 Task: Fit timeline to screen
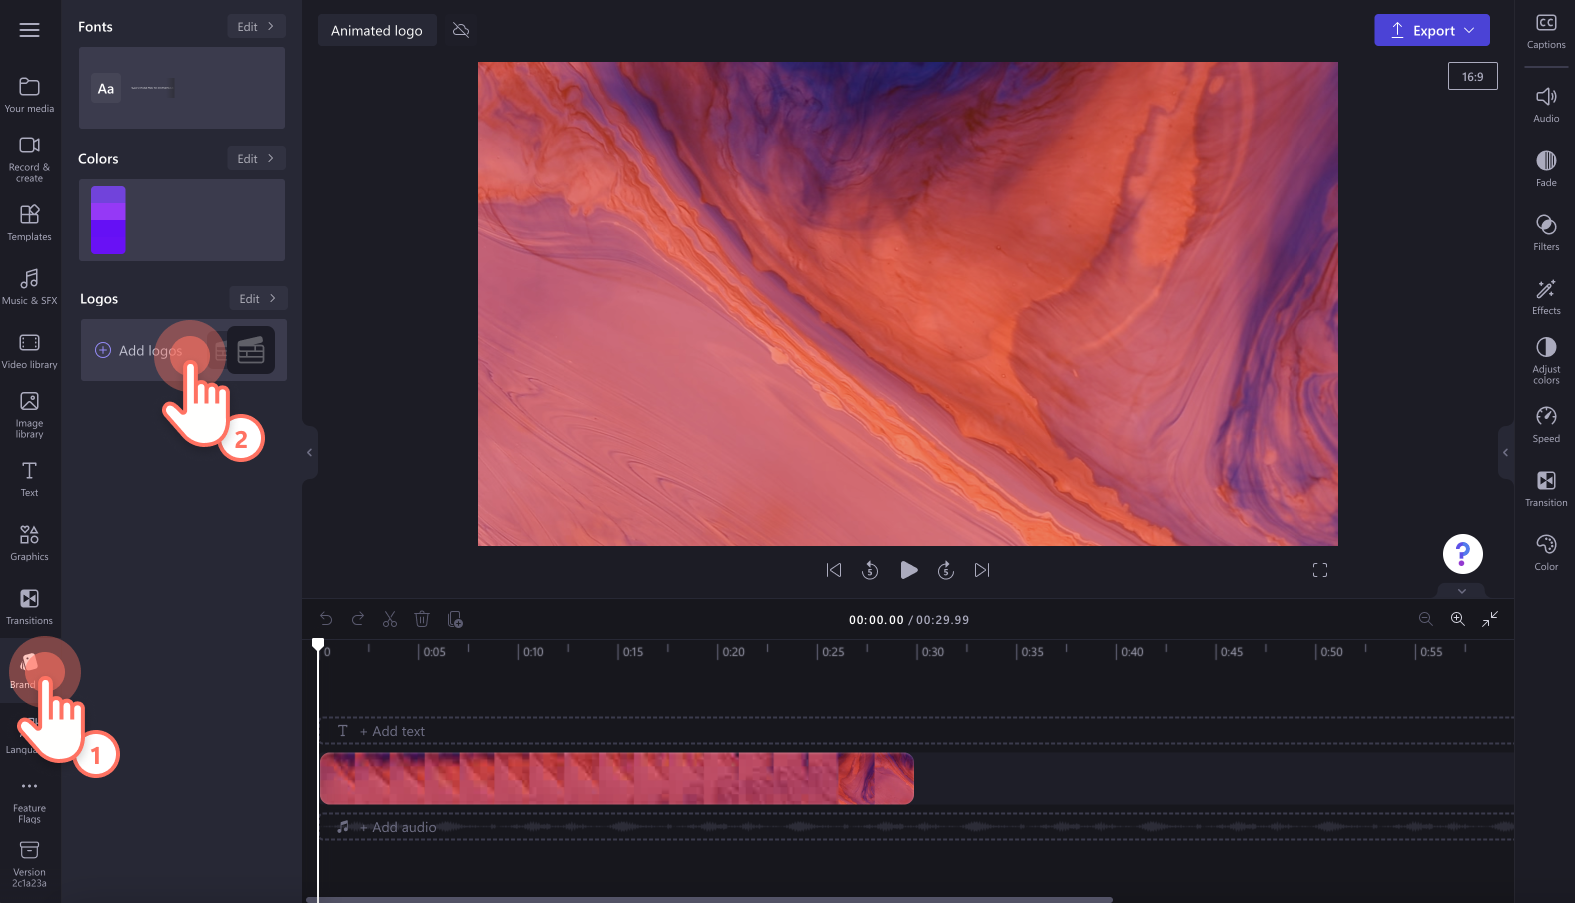pyautogui.click(x=1490, y=619)
